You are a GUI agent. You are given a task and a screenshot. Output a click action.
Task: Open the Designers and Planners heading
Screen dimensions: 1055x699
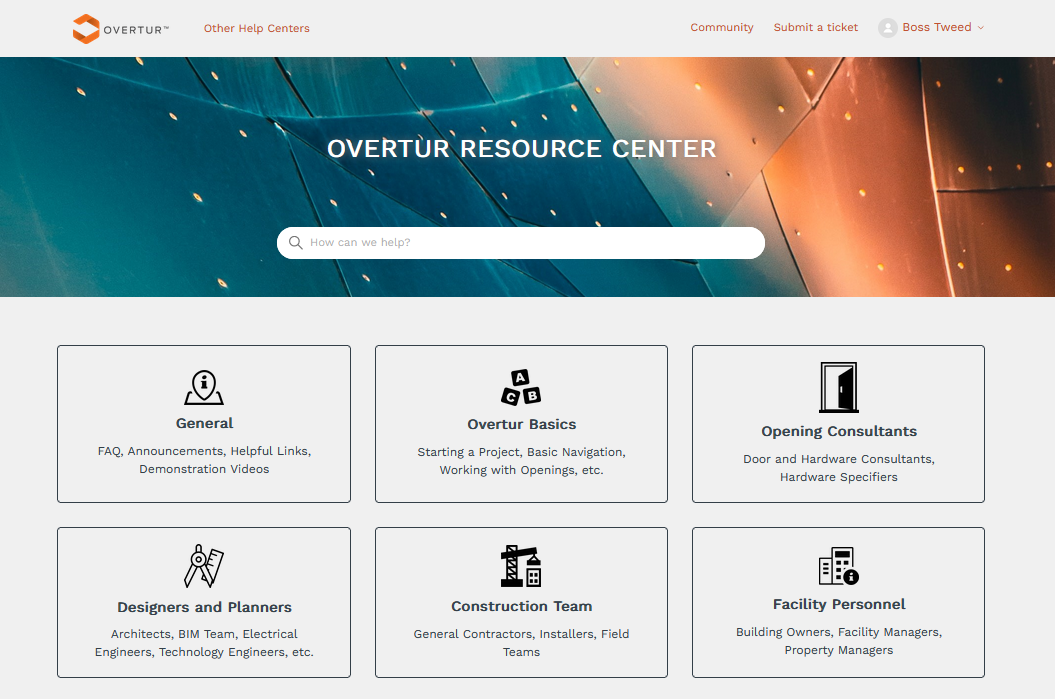point(205,608)
